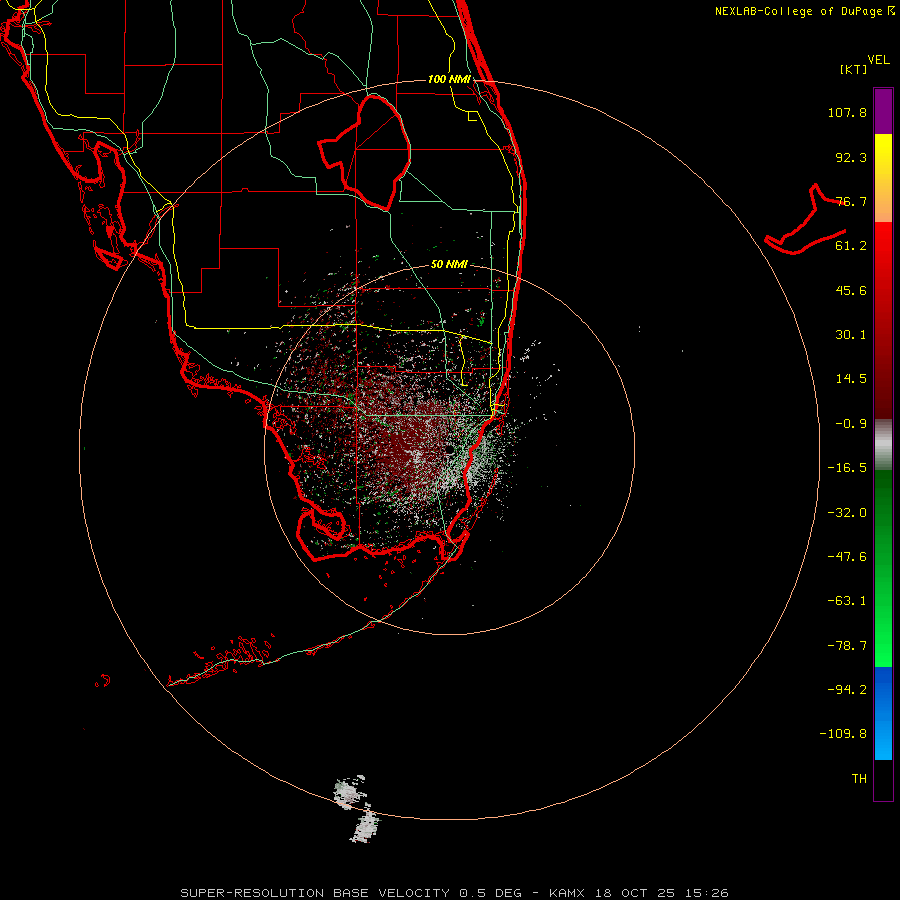This screenshot has width=900, height=900.
Task: Click the 100 NMI range ring label
Action: (449, 79)
